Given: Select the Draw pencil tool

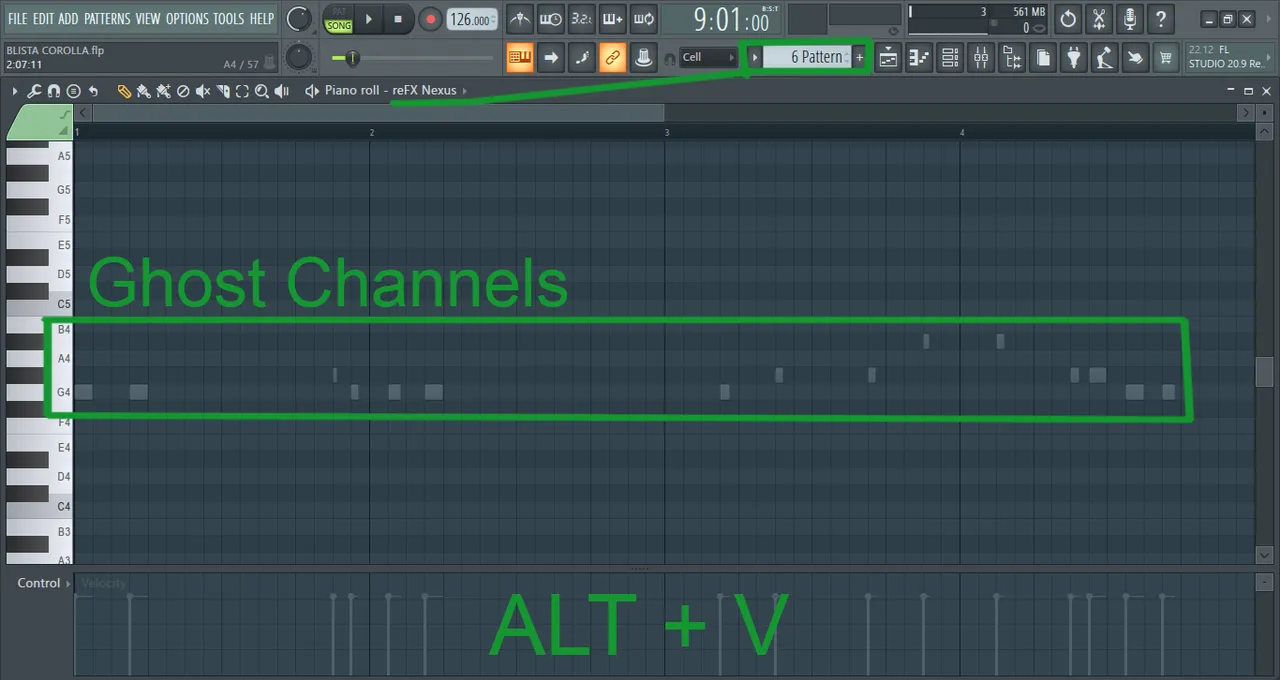Looking at the screenshot, I should (x=124, y=91).
